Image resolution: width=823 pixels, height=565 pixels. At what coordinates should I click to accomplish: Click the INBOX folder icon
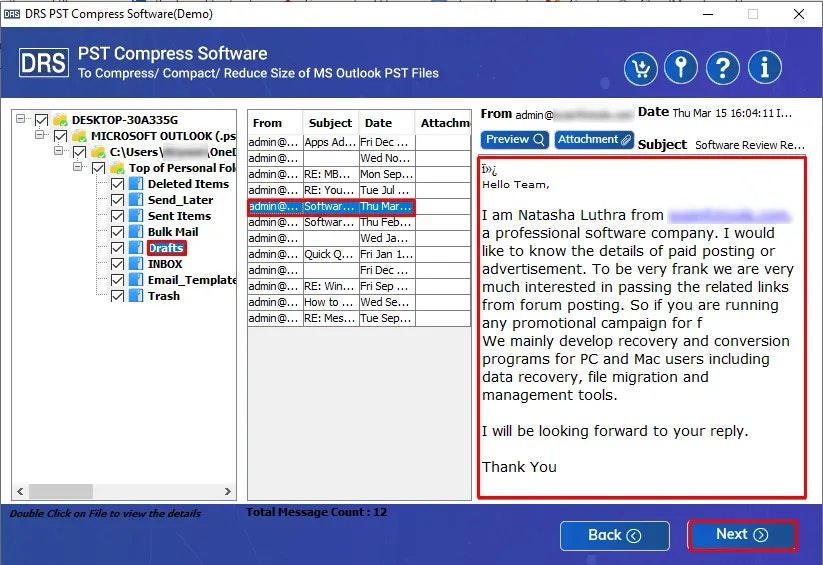point(136,264)
